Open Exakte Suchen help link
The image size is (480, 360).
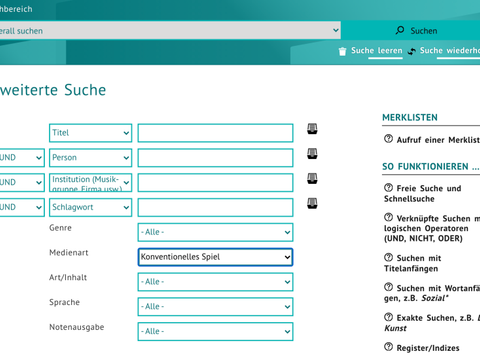pos(432,323)
